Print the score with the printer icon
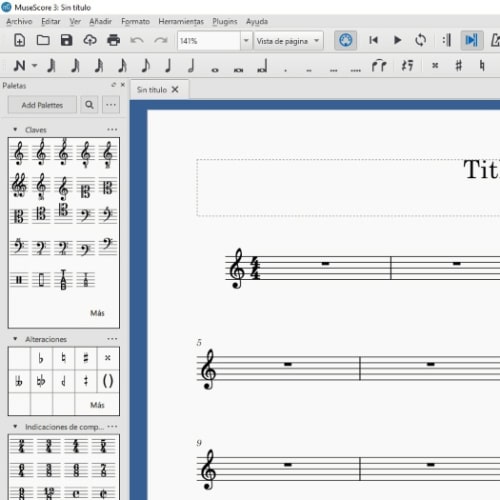500x500 pixels. (114, 40)
